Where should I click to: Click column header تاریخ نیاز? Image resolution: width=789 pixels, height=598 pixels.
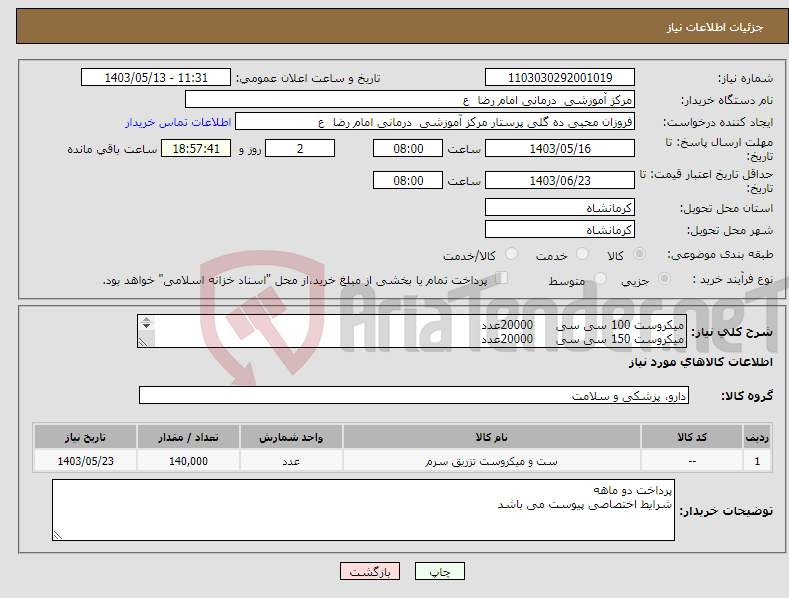(x=86, y=437)
